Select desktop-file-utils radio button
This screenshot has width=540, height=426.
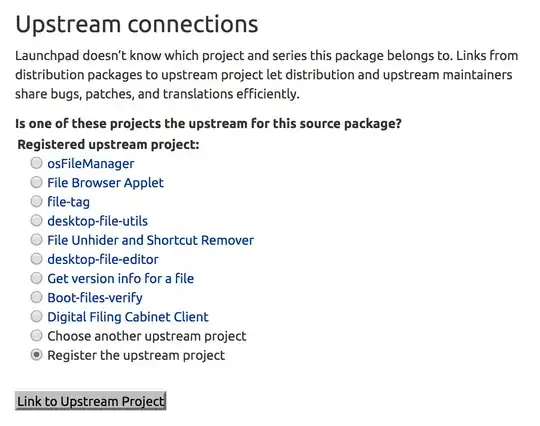[x=36, y=220]
